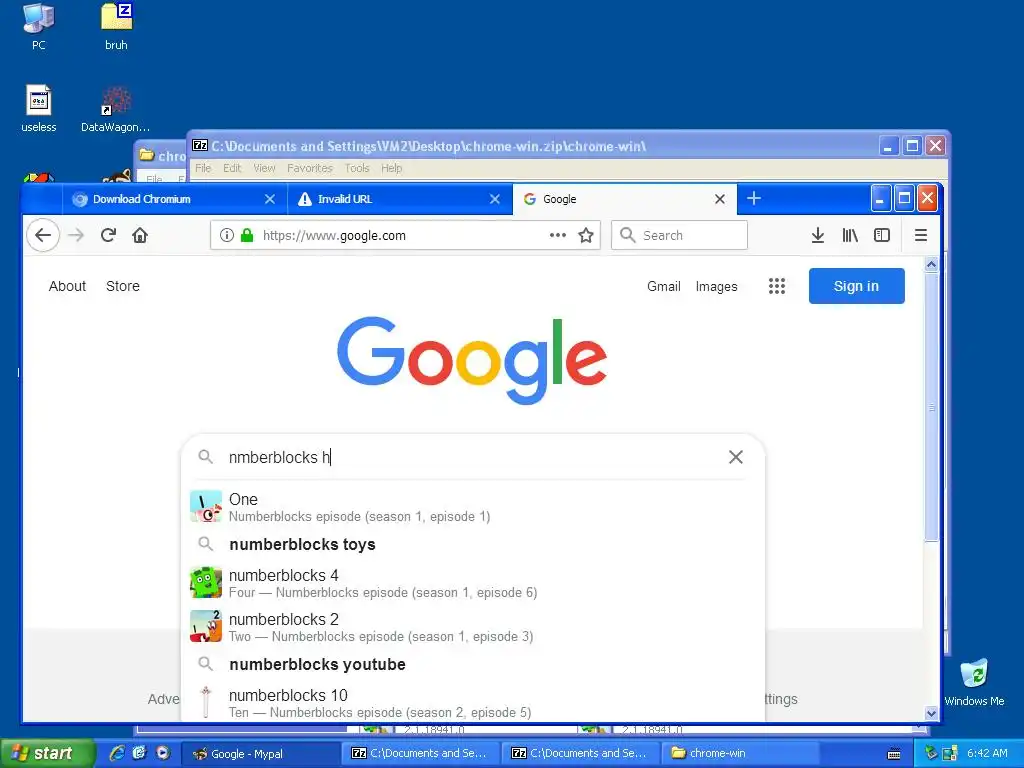Clear the Google search box text

click(x=735, y=457)
